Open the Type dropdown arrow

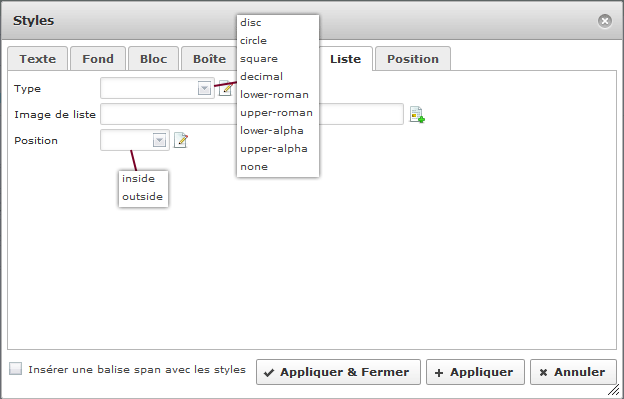204,88
